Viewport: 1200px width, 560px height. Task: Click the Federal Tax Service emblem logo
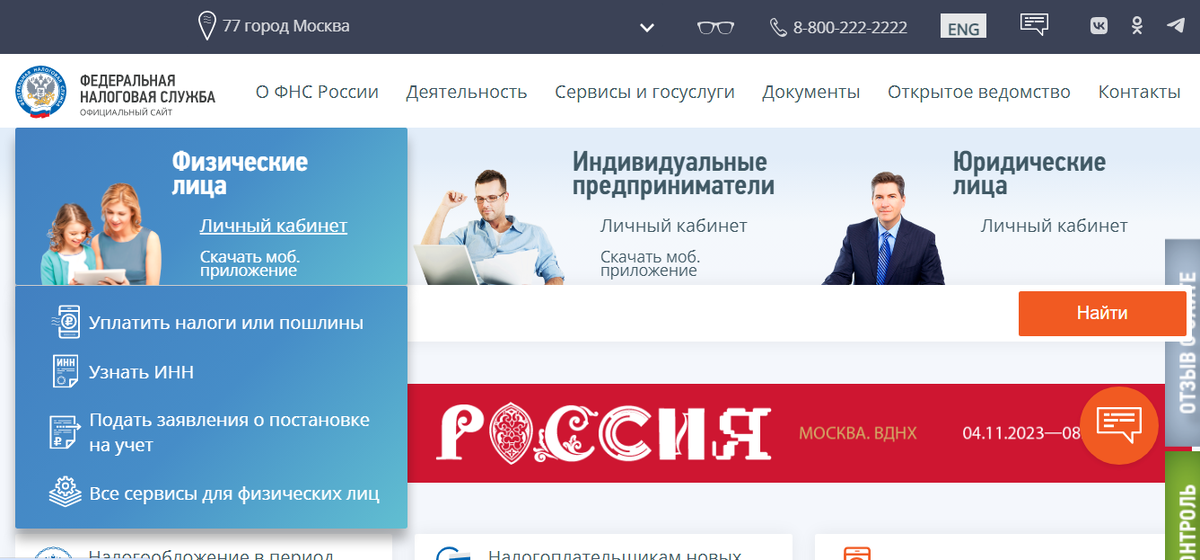(42, 93)
